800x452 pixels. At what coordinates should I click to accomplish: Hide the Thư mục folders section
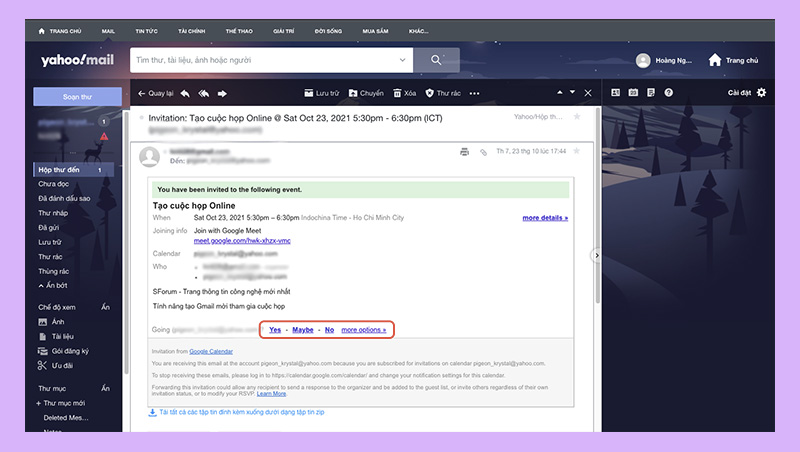[x=105, y=388]
